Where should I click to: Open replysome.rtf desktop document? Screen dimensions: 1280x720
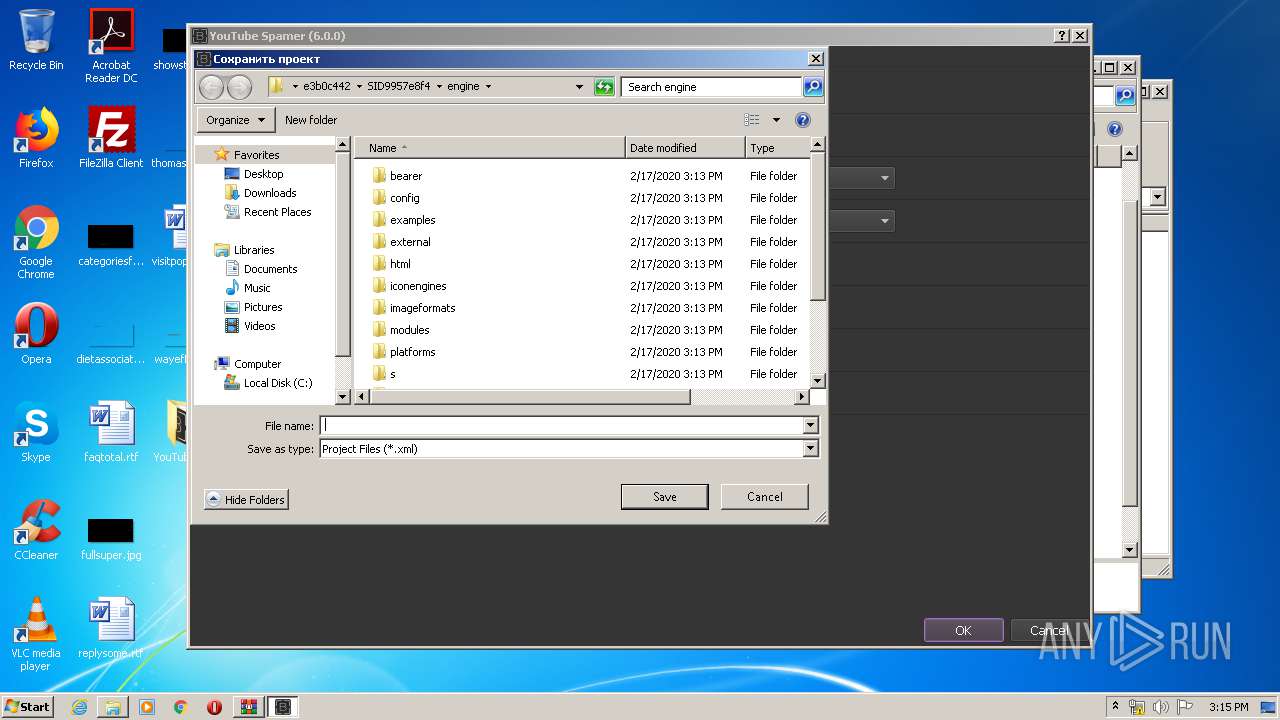111,628
